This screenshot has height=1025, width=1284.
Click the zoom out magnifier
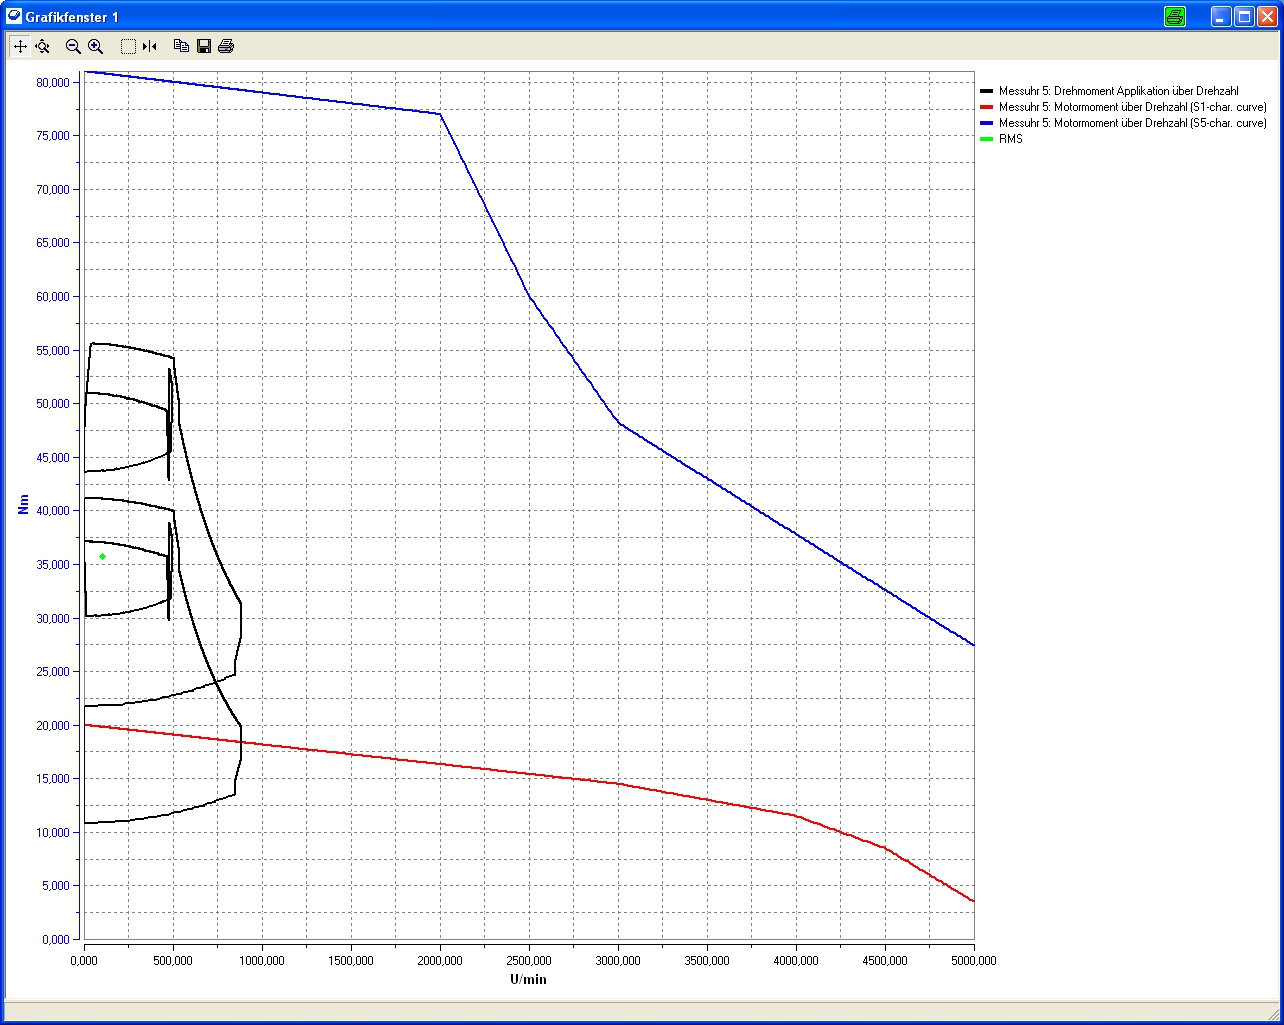coord(73,46)
